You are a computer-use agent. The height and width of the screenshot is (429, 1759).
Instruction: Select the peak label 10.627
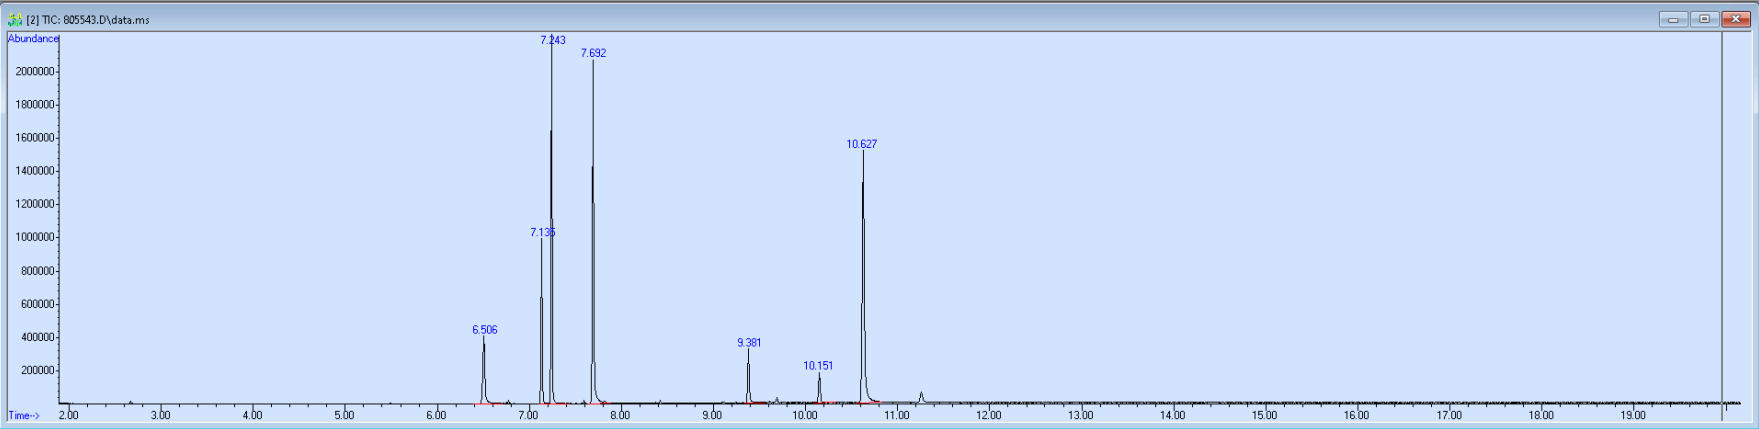(x=862, y=144)
